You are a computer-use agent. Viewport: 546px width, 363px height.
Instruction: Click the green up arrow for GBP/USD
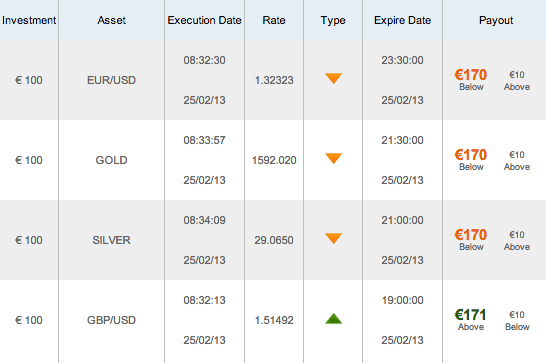coord(333,318)
